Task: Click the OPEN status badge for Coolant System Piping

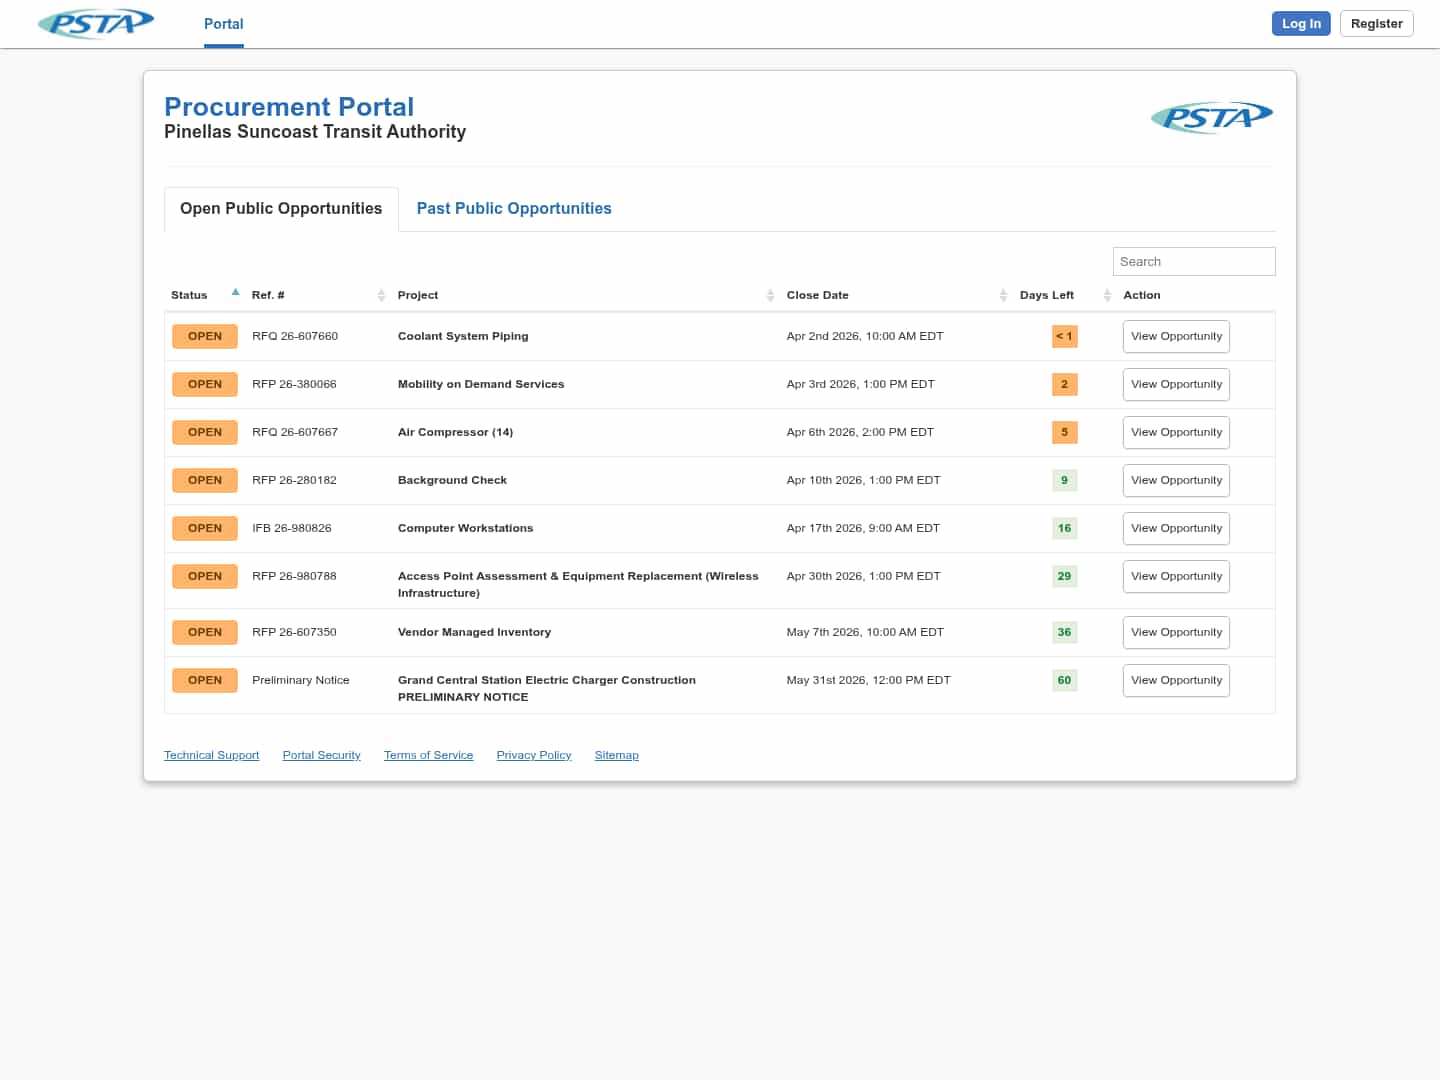Action: point(205,336)
